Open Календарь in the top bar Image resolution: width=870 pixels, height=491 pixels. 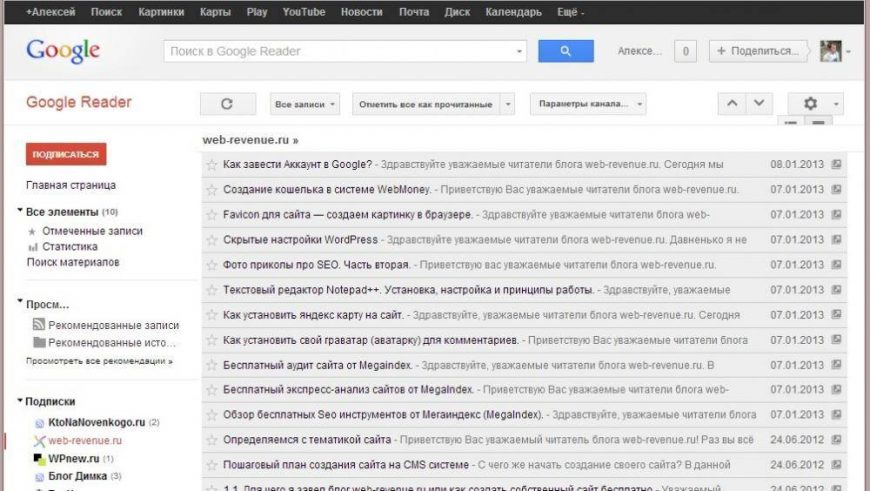[513, 12]
